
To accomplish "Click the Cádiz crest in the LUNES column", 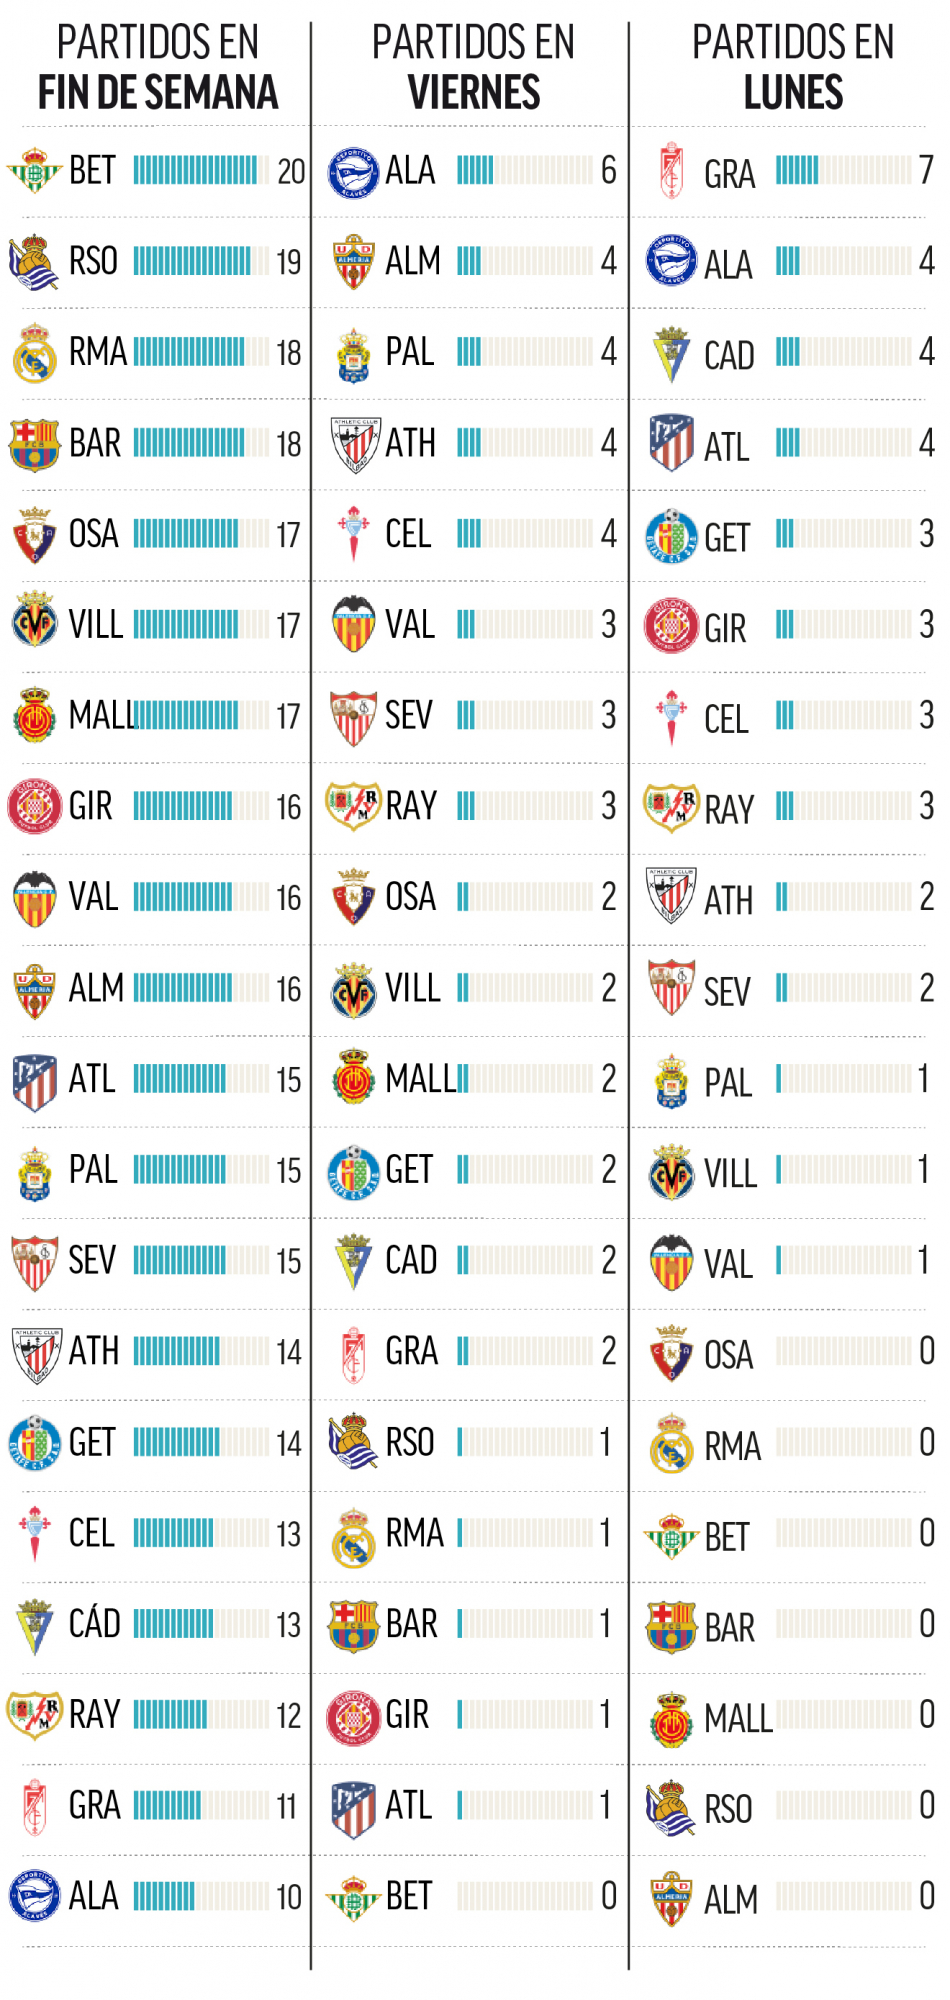I will [x=671, y=354].
